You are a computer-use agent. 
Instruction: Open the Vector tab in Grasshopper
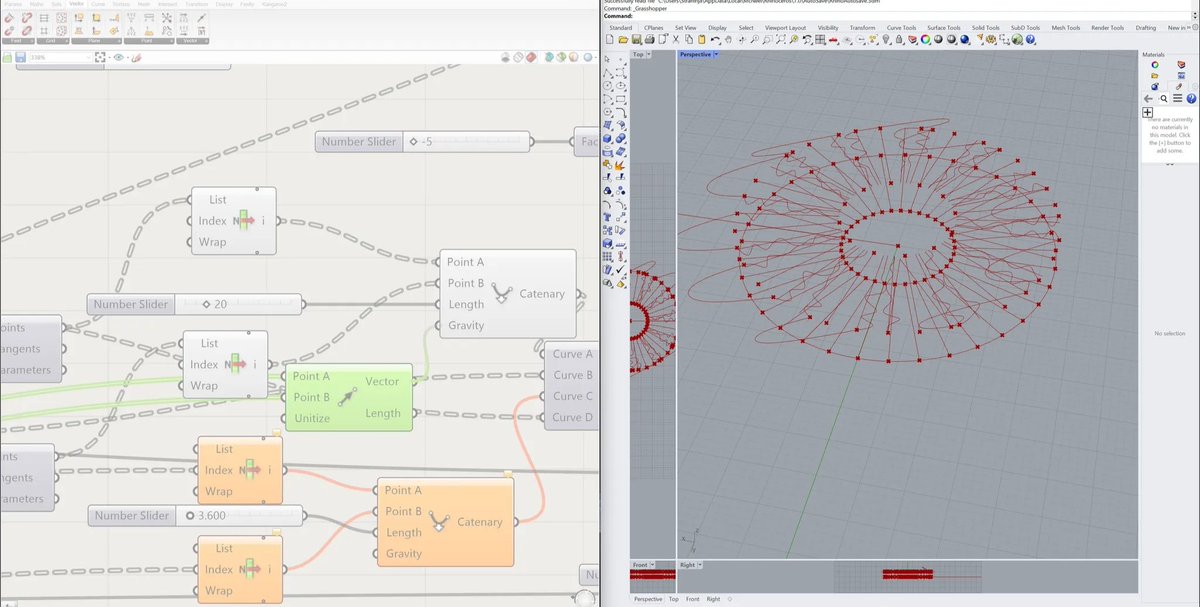point(77,4)
